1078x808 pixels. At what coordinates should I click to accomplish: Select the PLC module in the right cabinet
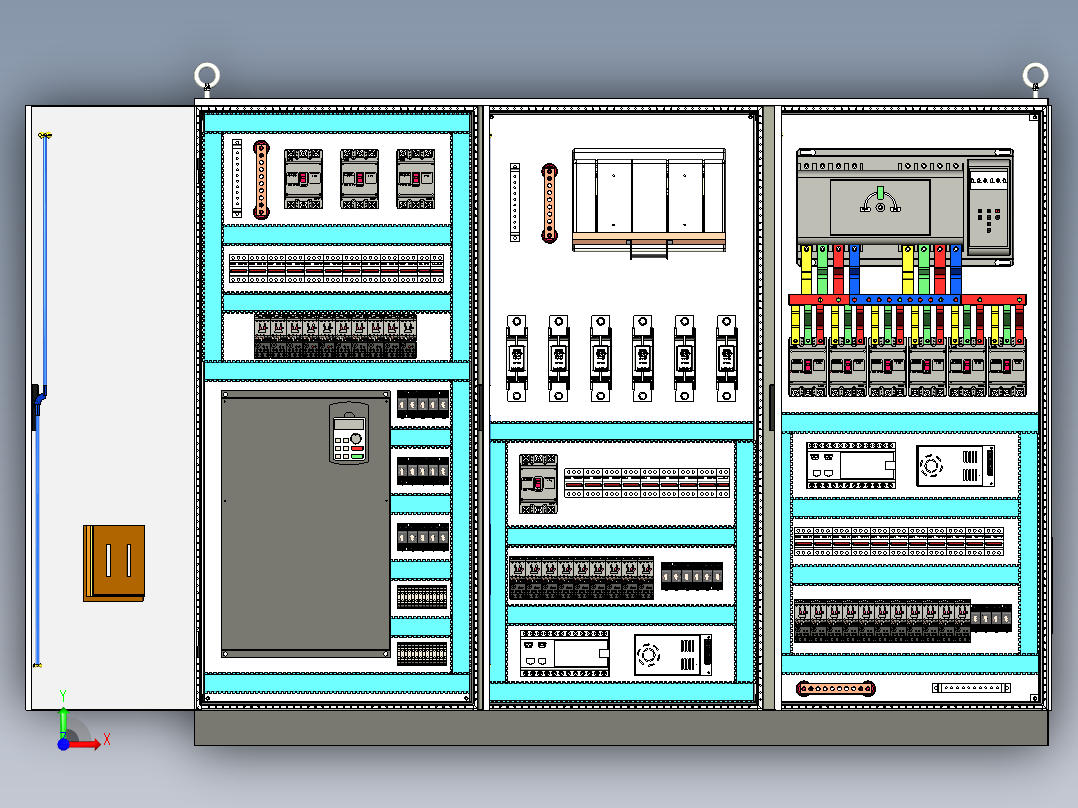tap(851, 466)
